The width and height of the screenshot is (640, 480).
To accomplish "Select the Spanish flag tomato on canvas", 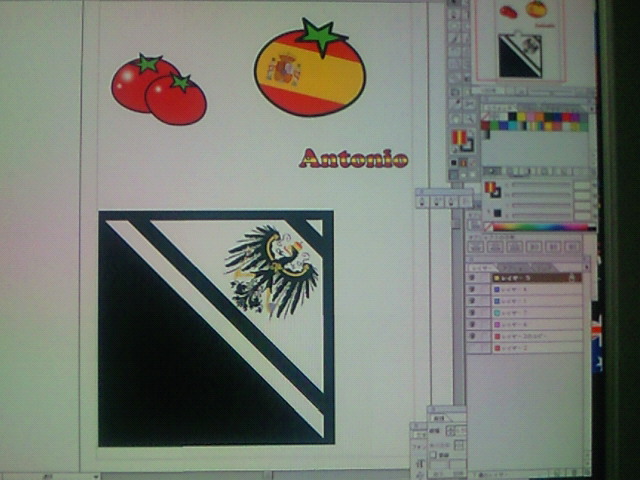I will 310,67.
